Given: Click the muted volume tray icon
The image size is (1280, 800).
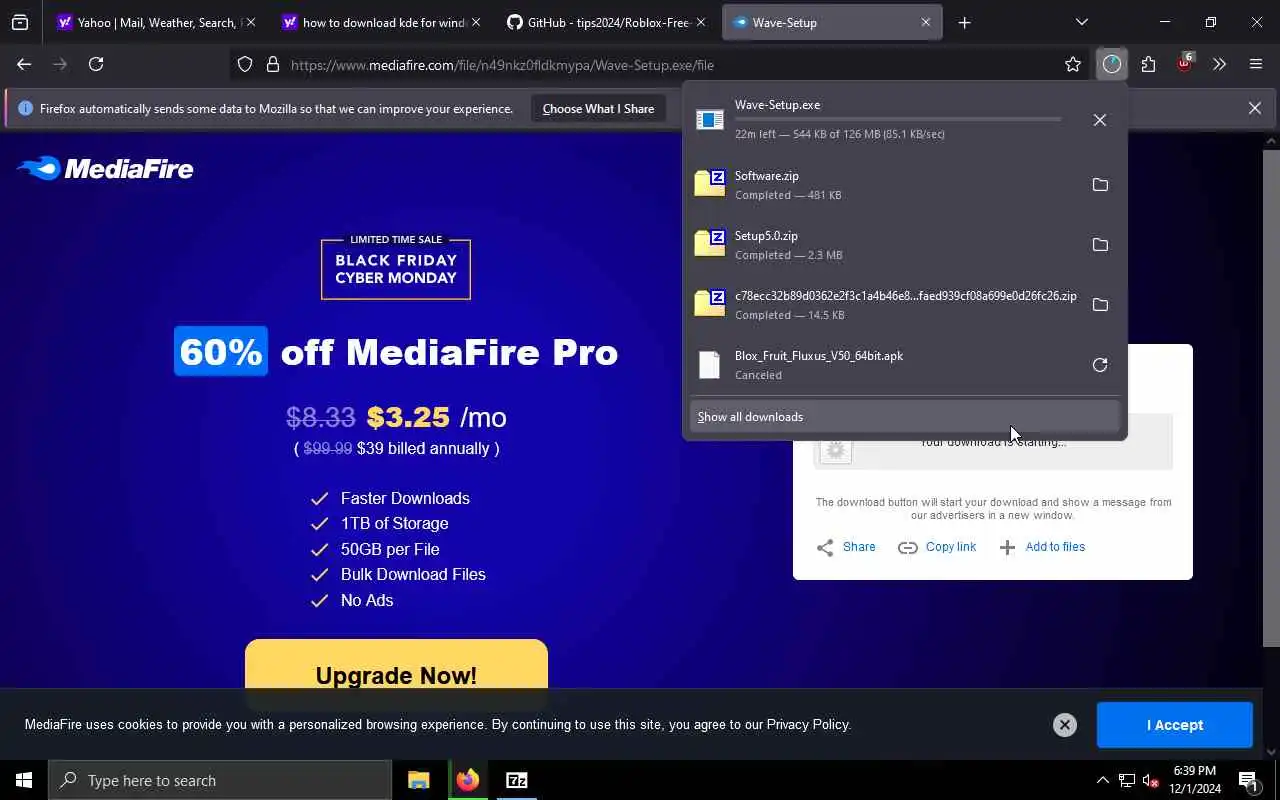Looking at the screenshot, I should [x=1151, y=780].
